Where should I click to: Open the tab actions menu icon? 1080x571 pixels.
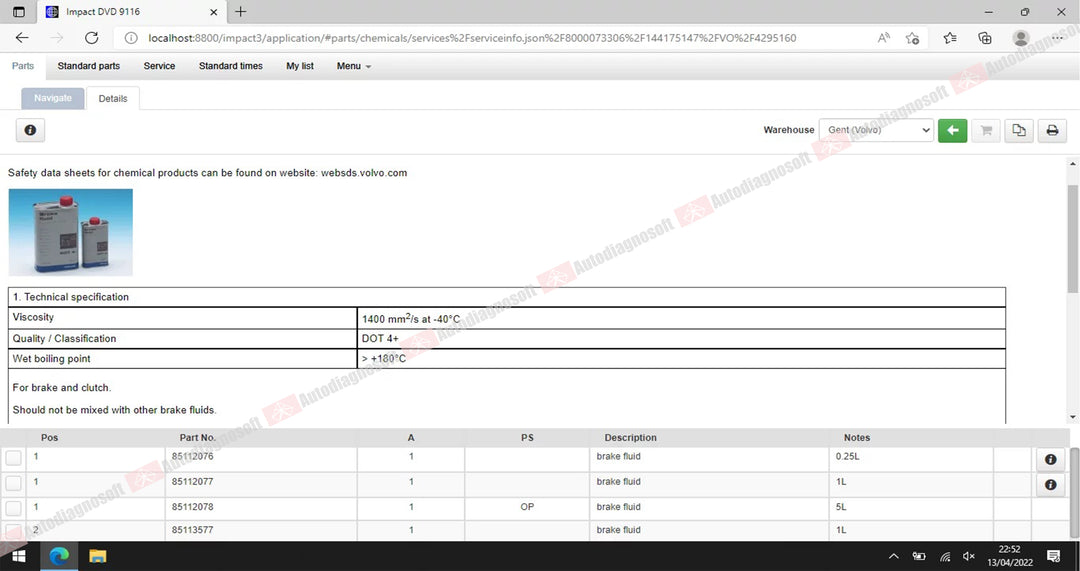click(x=19, y=12)
